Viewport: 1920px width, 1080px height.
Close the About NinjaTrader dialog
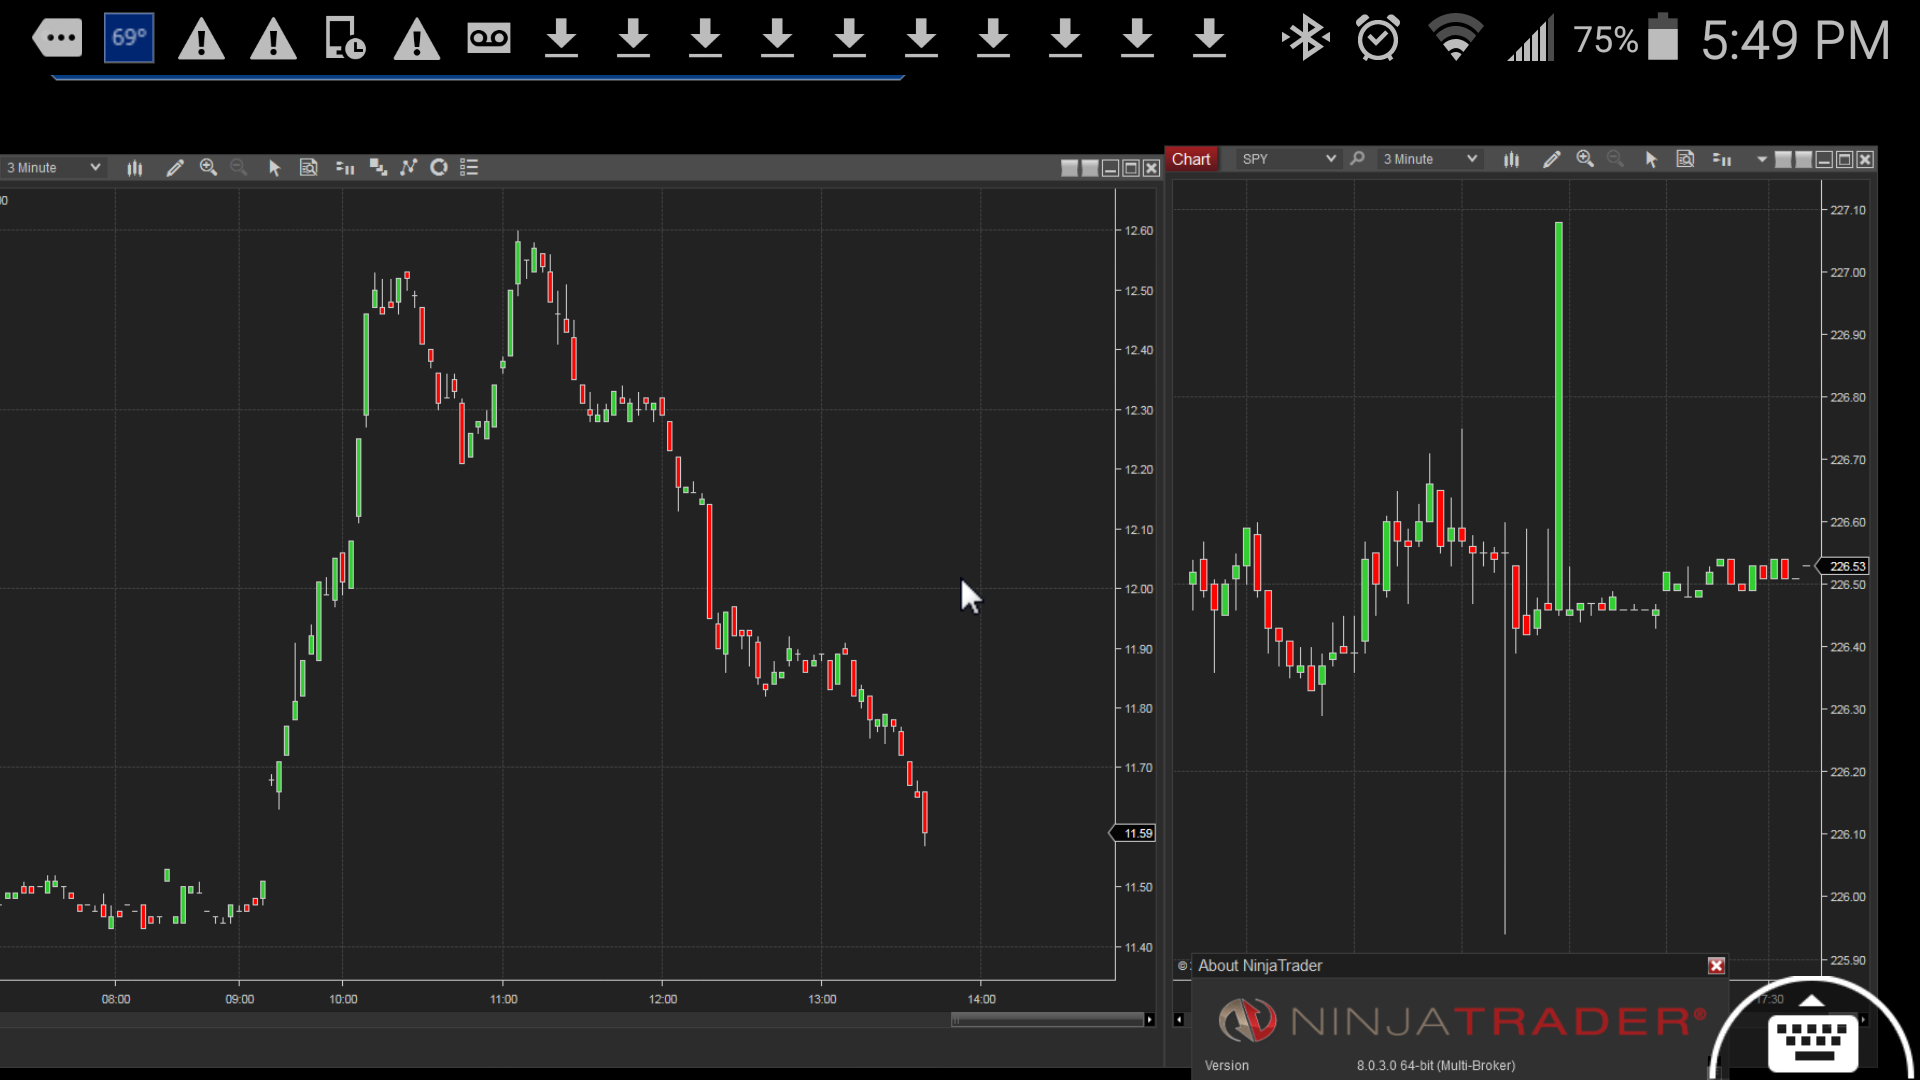[1716, 965]
